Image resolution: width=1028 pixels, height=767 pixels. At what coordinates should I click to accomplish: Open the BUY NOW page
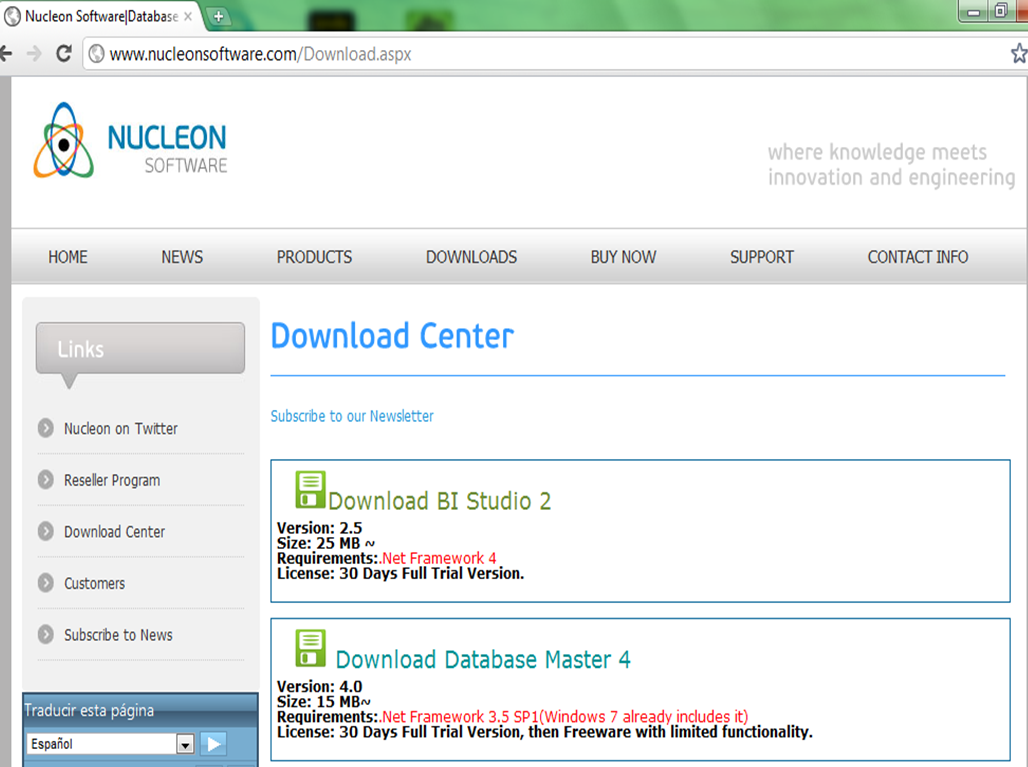(623, 257)
